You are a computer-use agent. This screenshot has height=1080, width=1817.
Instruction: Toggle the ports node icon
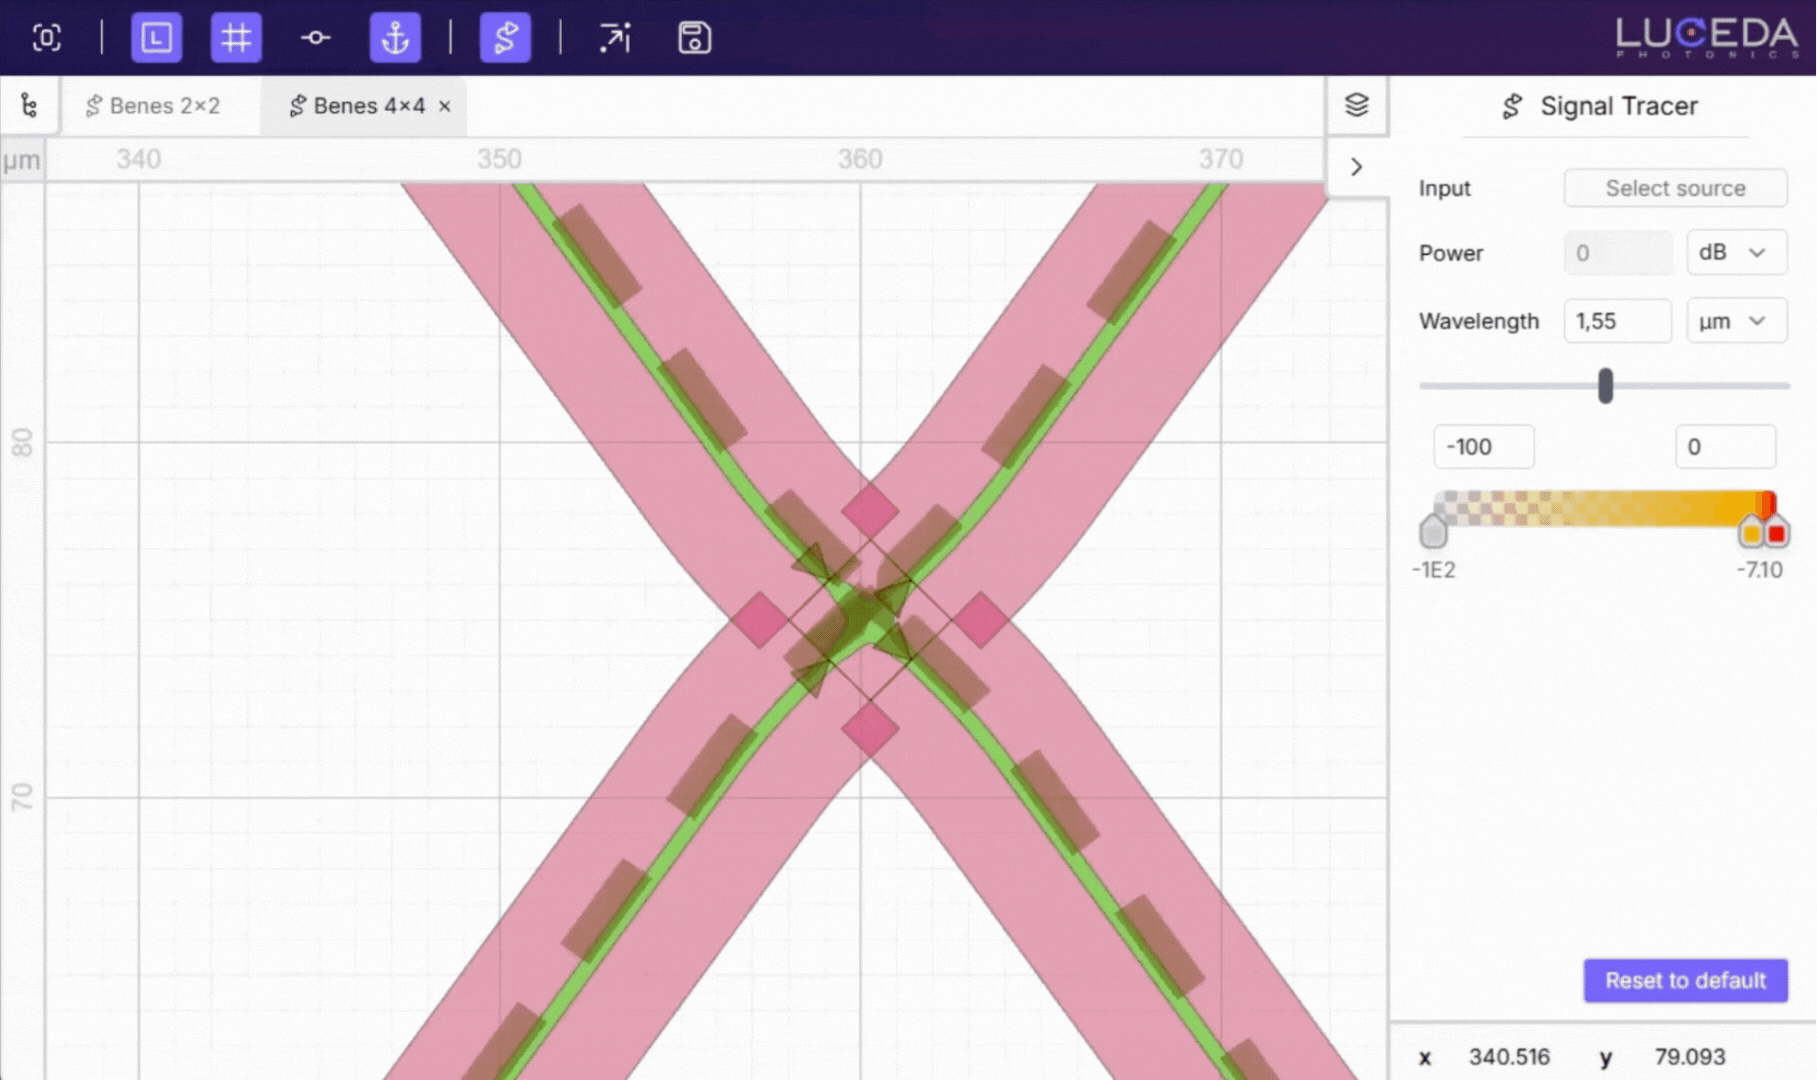[316, 38]
